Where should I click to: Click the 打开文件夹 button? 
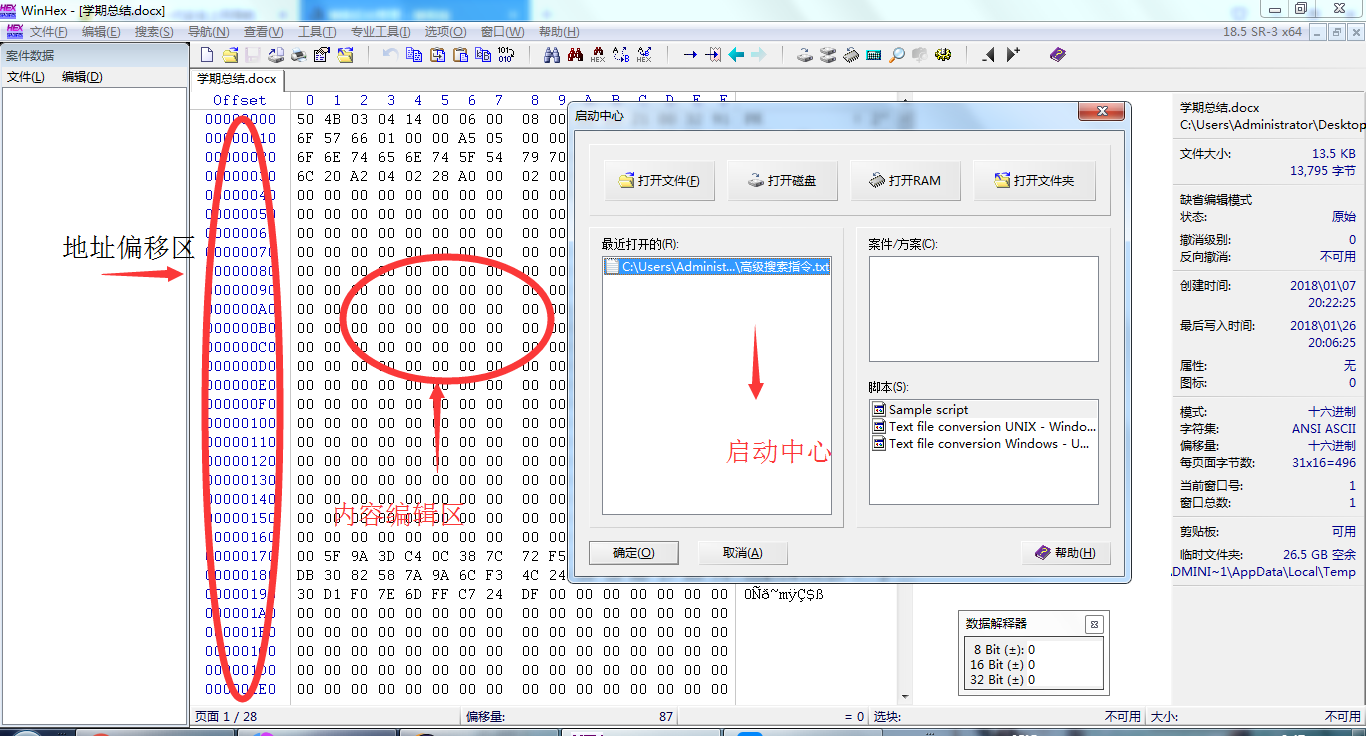pos(1035,181)
